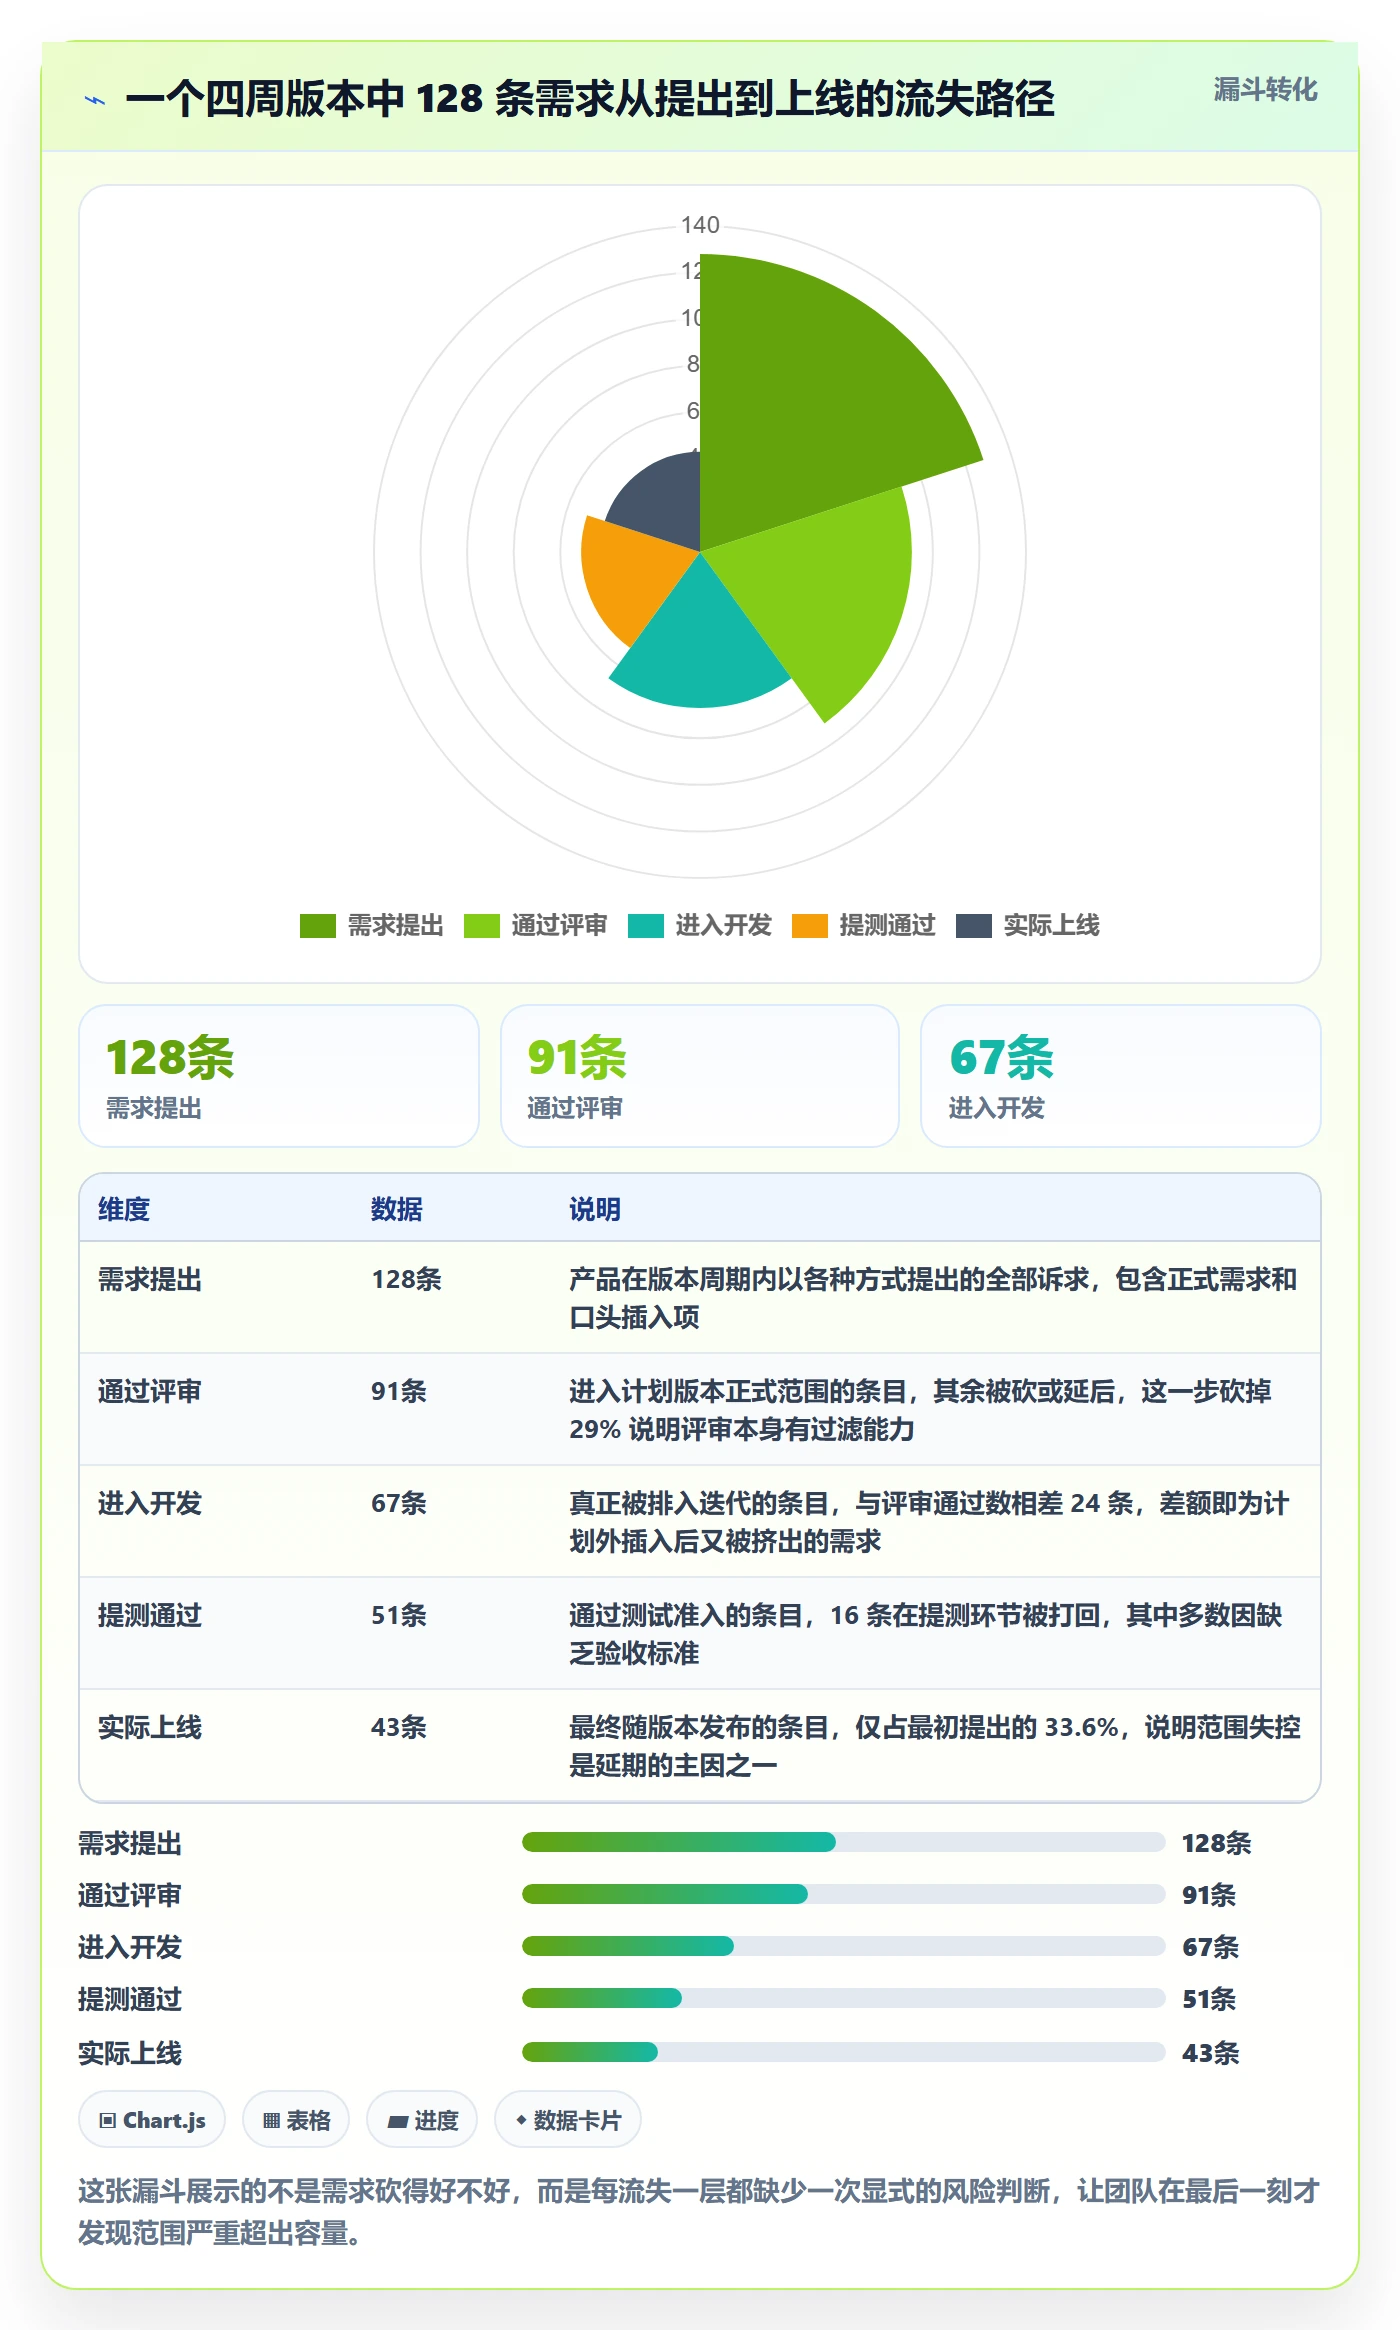
Task: Click the 说明 column header
Action: pyautogui.click(x=595, y=1209)
